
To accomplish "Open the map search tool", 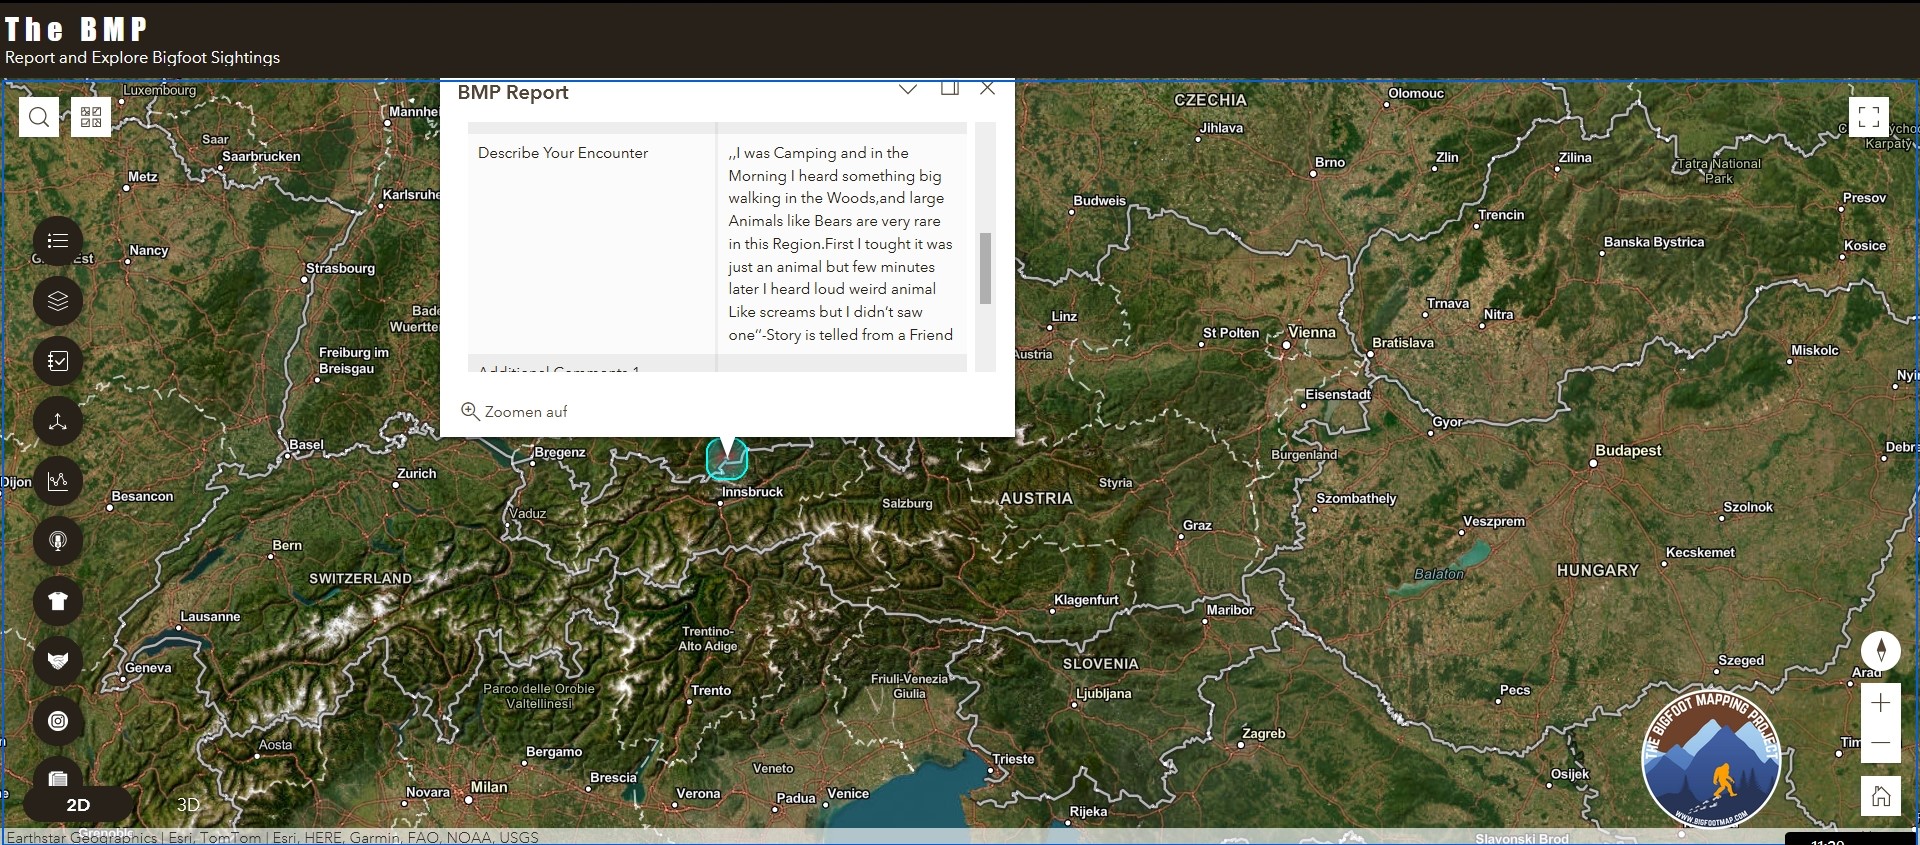I will click(x=39, y=118).
